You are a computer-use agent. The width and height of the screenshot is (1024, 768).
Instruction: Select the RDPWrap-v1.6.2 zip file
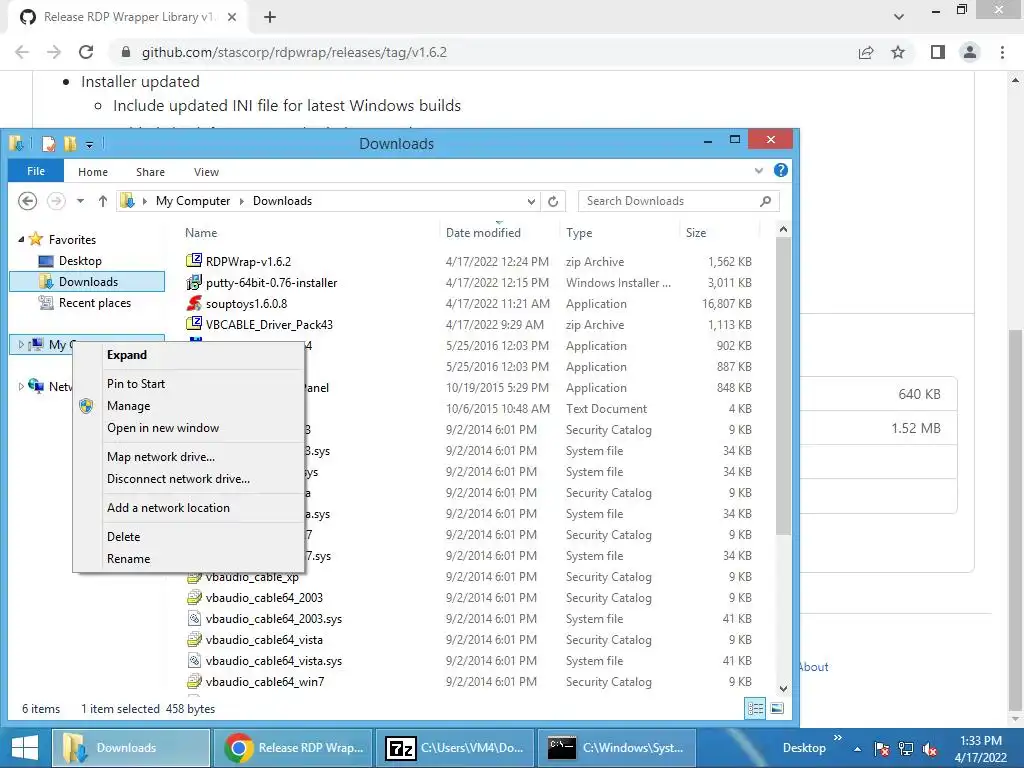[x=248, y=261]
